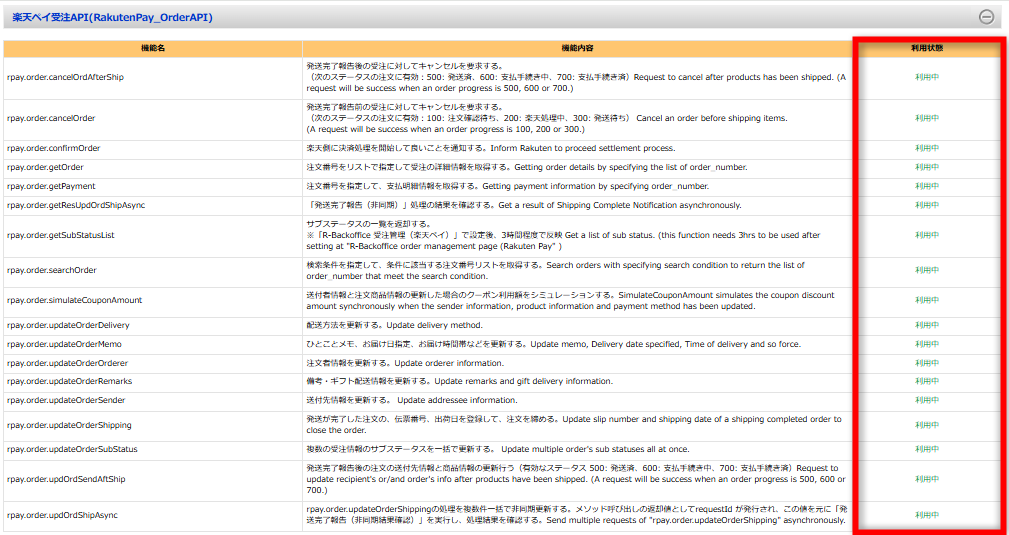Click 利用中 status for searchOrder row
Image resolution: width=1009 pixels, height=535 pixels.
pyautogui.click(x=927, y=270)
